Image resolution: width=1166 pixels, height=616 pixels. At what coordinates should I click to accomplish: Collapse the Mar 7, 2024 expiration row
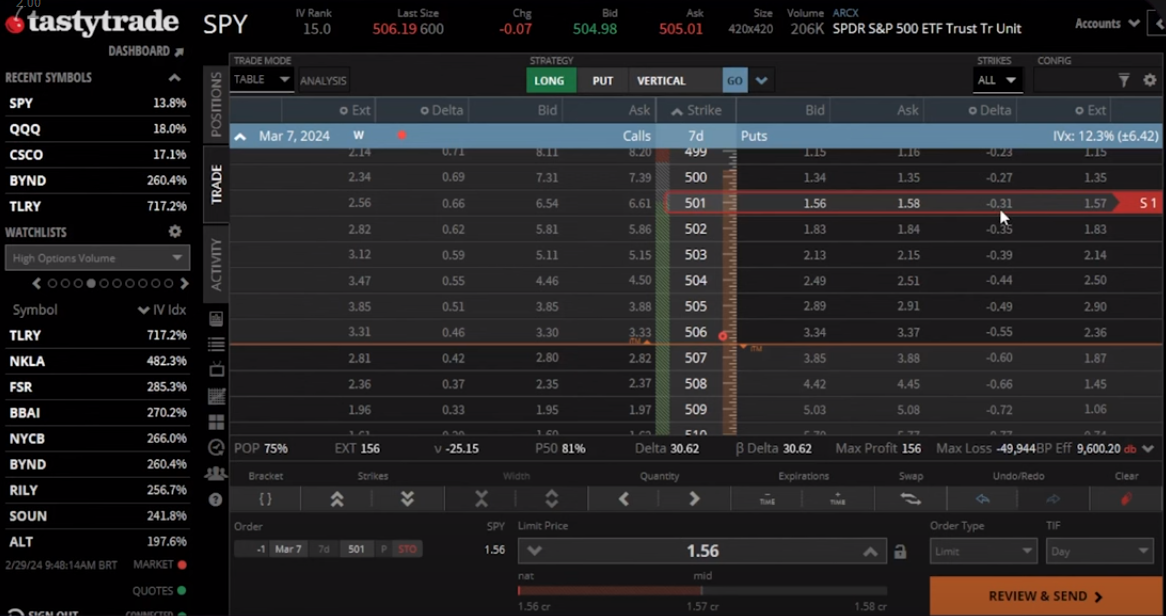(x=240, y=136)
